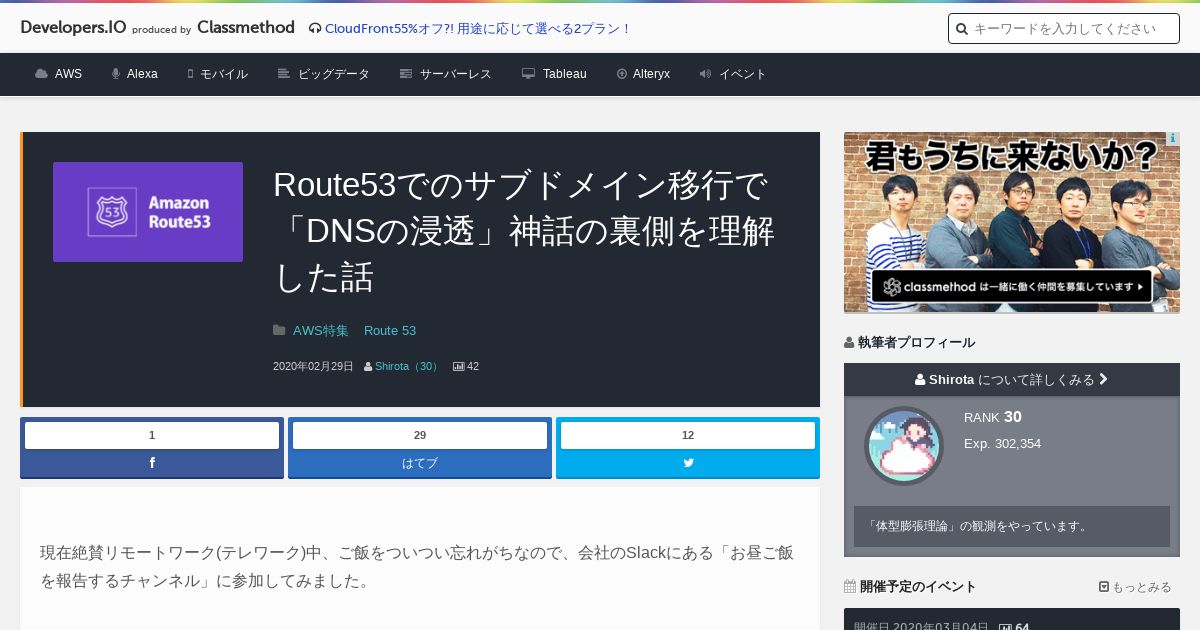Click the 体型膨張理論 profile description

coord(1012,526)
